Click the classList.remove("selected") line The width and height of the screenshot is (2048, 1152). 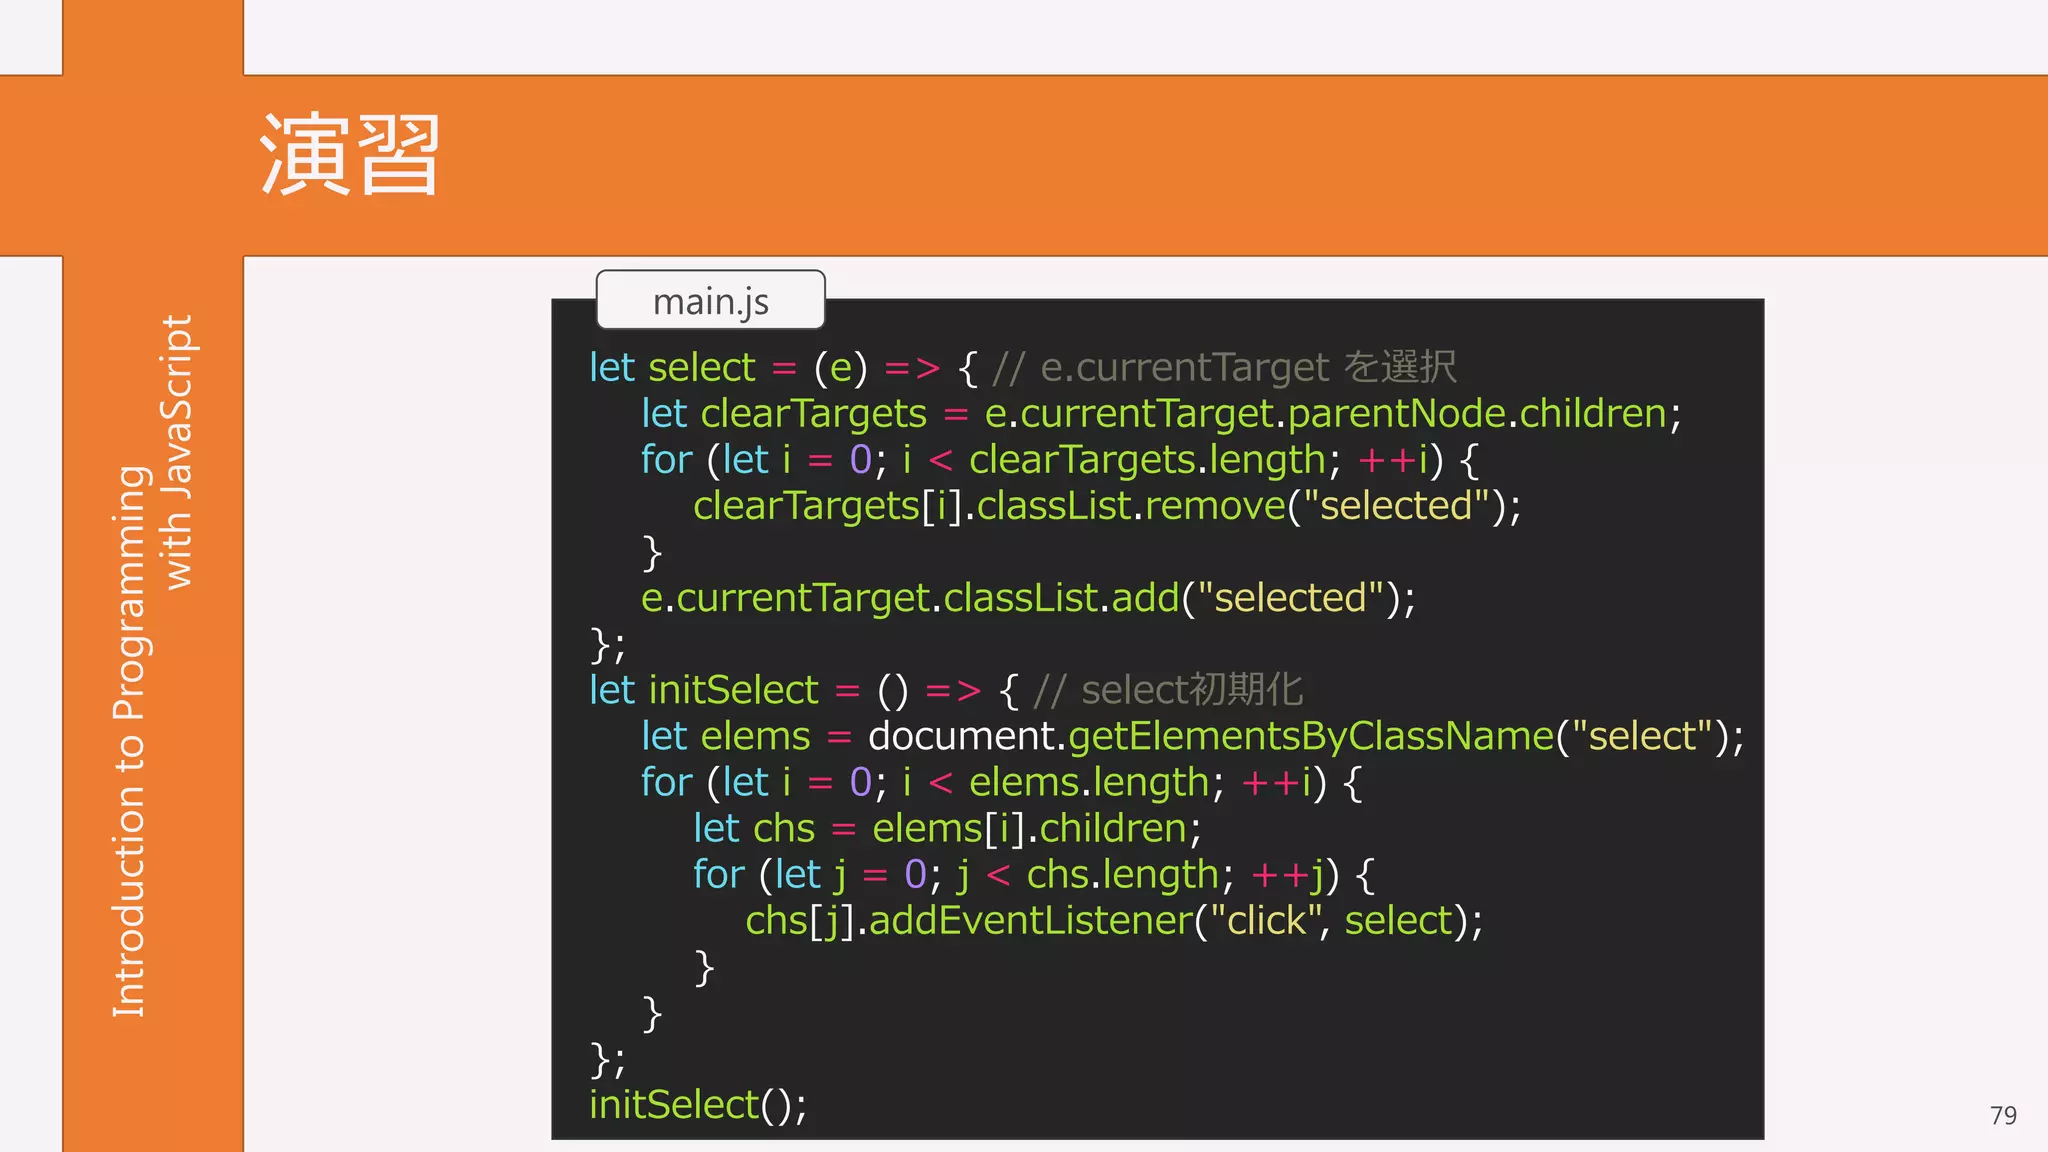[x=1107, y=506]
